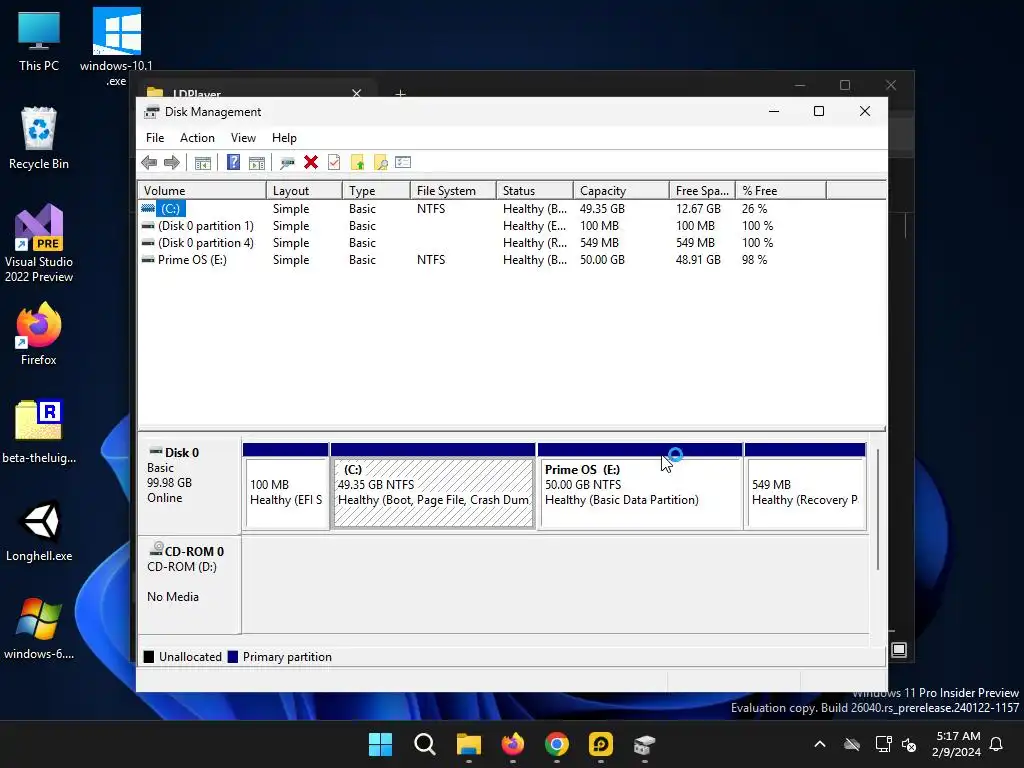
Task: Open the View menu
Action: pyautogui.click(x=243, y=138)
